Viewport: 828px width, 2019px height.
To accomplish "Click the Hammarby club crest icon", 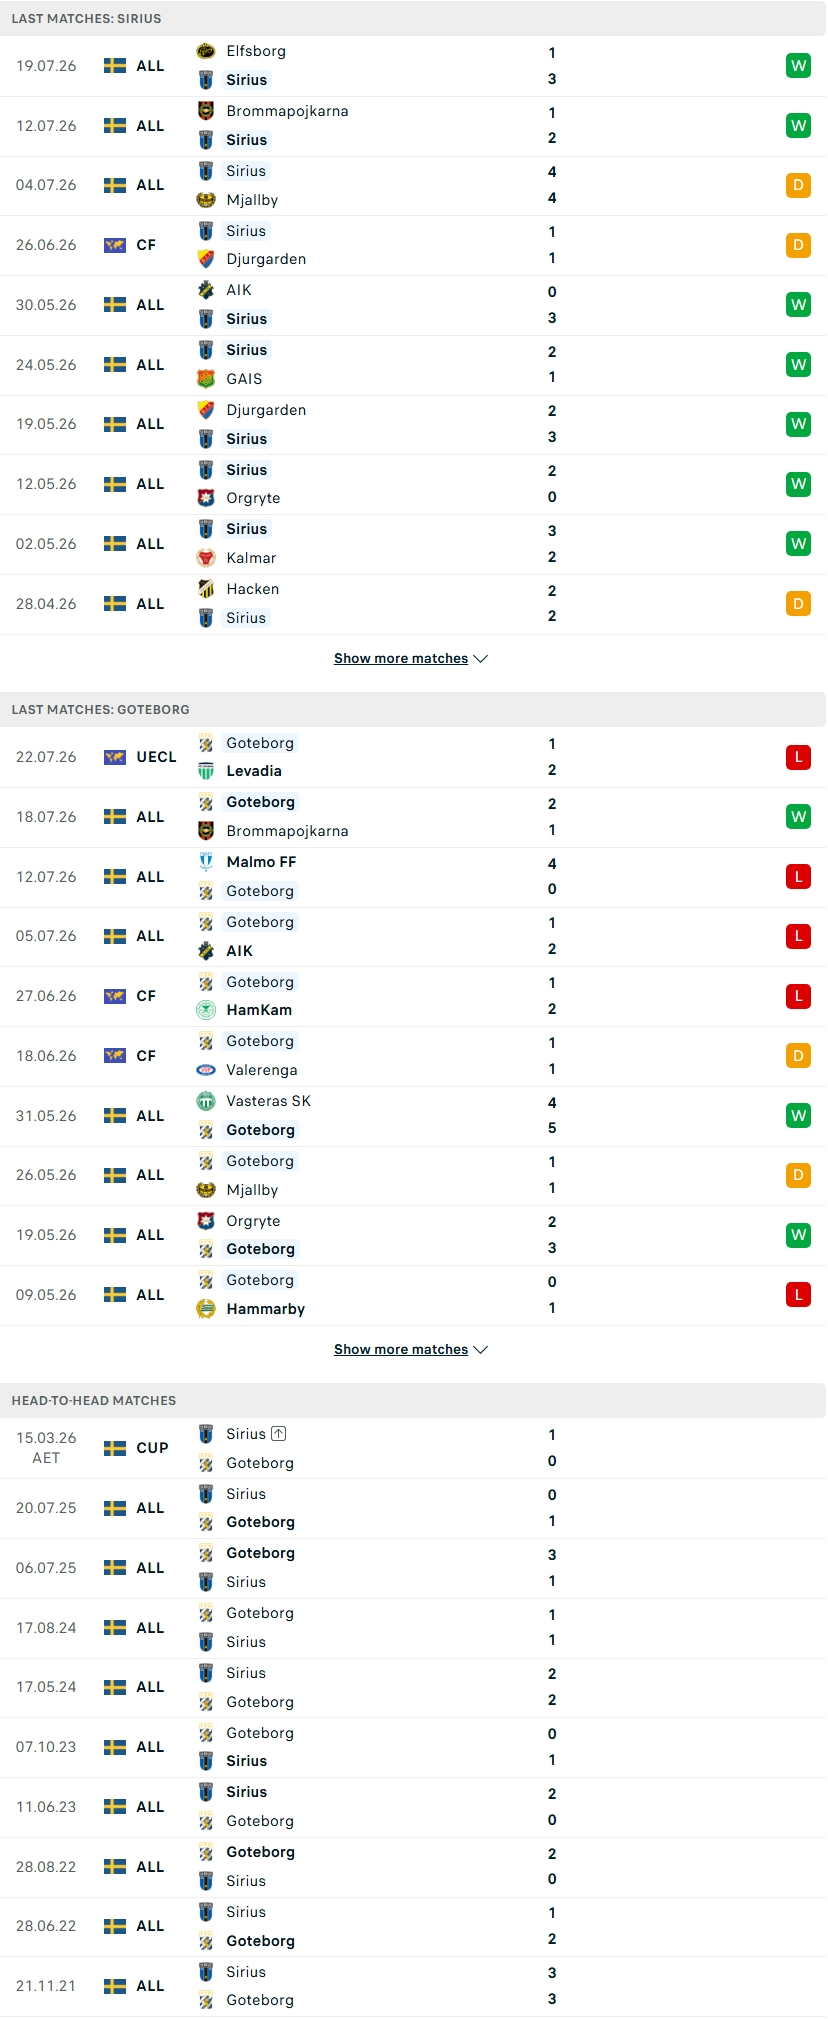I will pos(206,1309).
